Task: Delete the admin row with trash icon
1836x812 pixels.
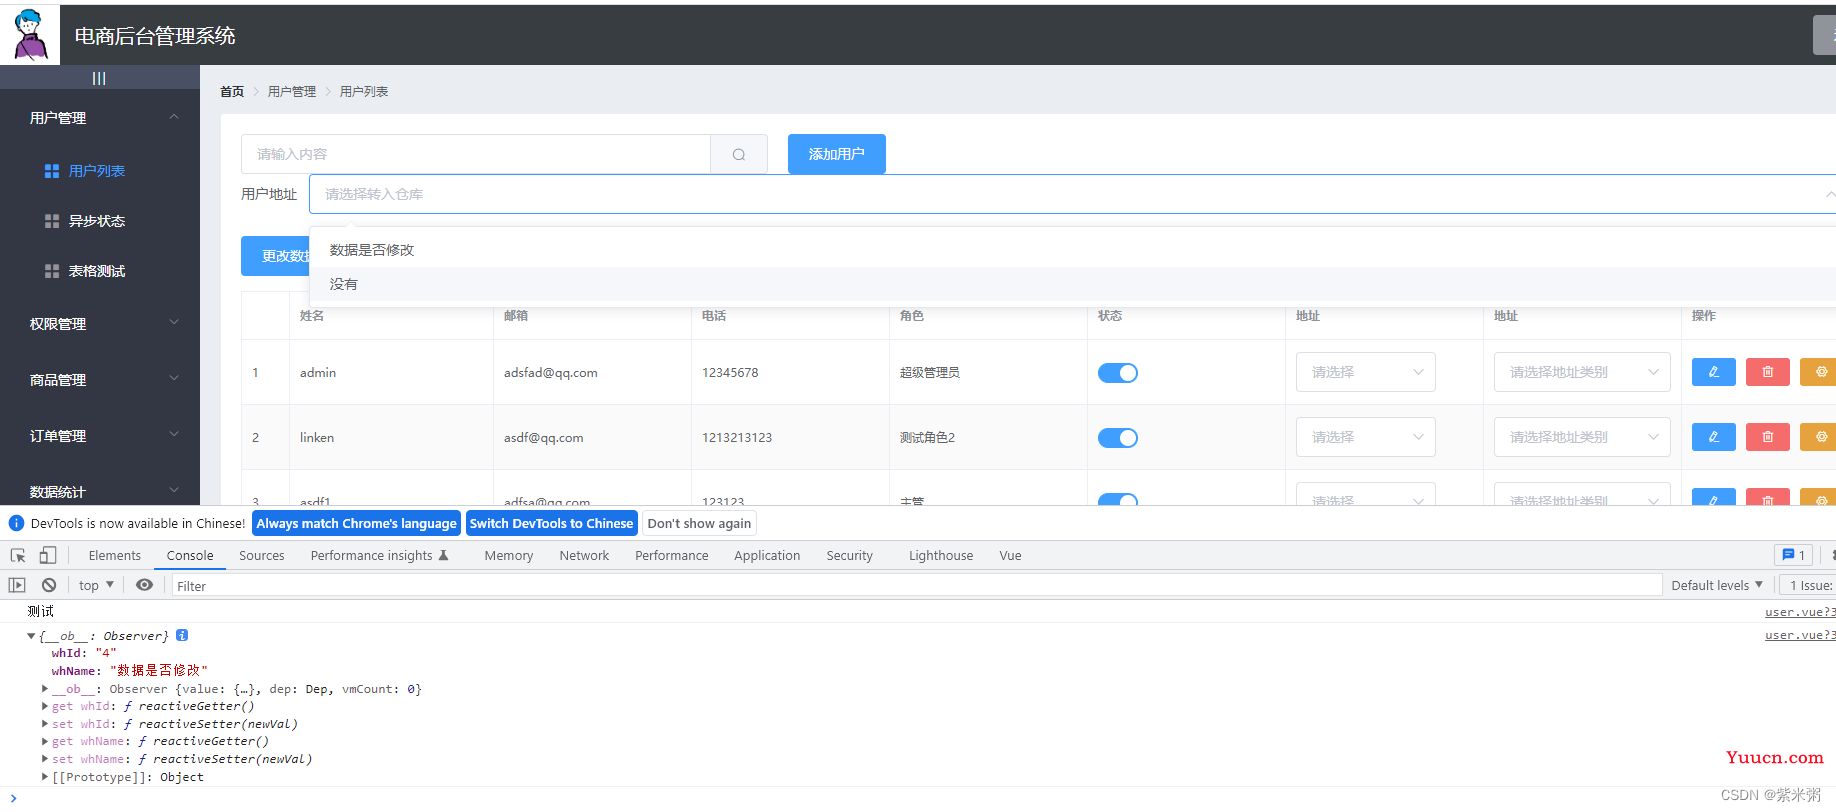Action: [1767, 372]
